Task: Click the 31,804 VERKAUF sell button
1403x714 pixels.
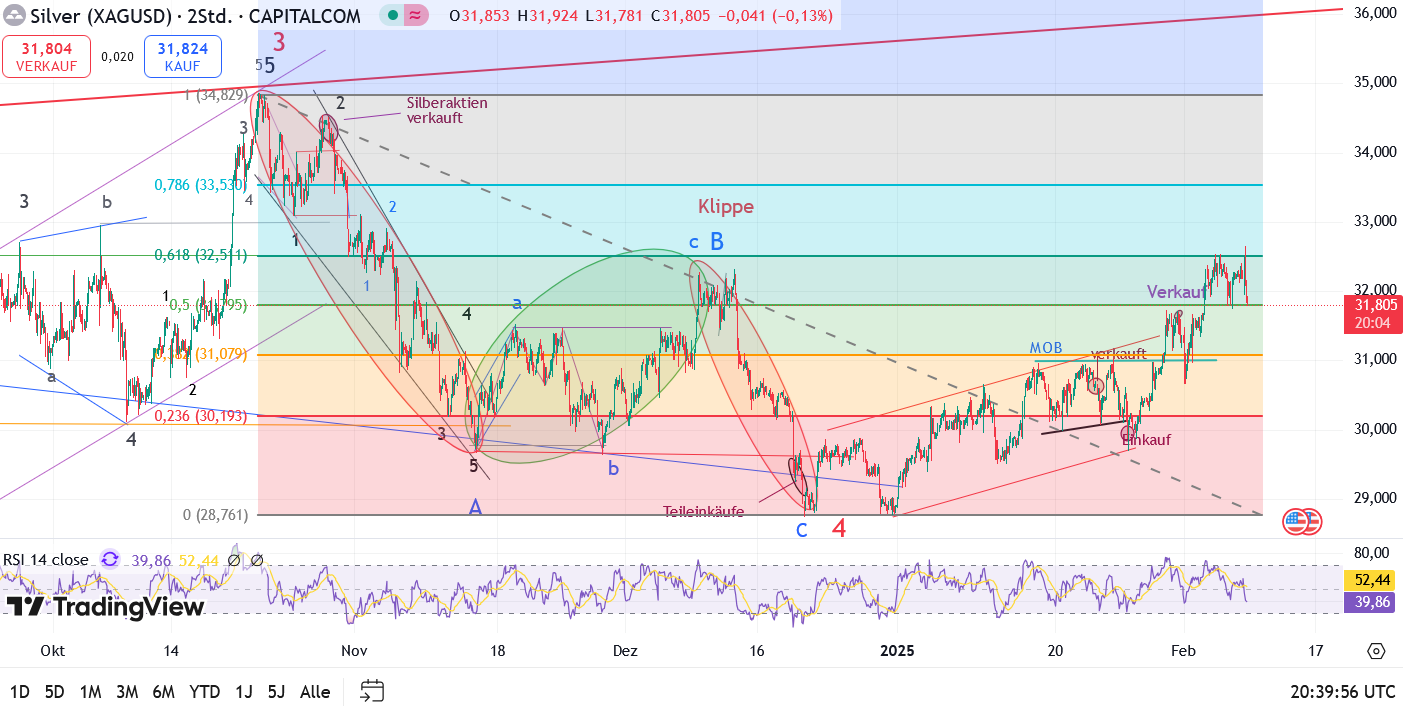Action: click(x=46, y=57)
